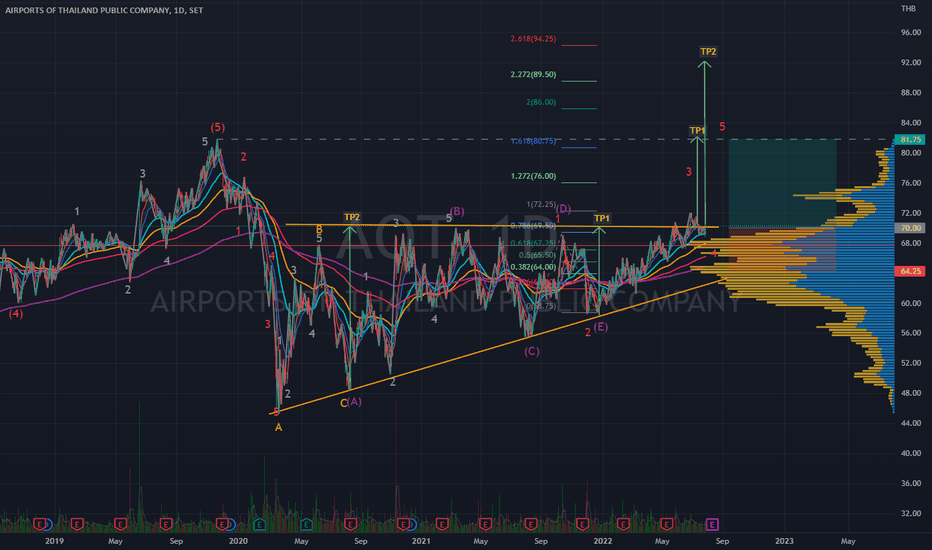The image size is (932, 550).
Task: Select the purple (E) wave label
Action: (x=600, y=327)
